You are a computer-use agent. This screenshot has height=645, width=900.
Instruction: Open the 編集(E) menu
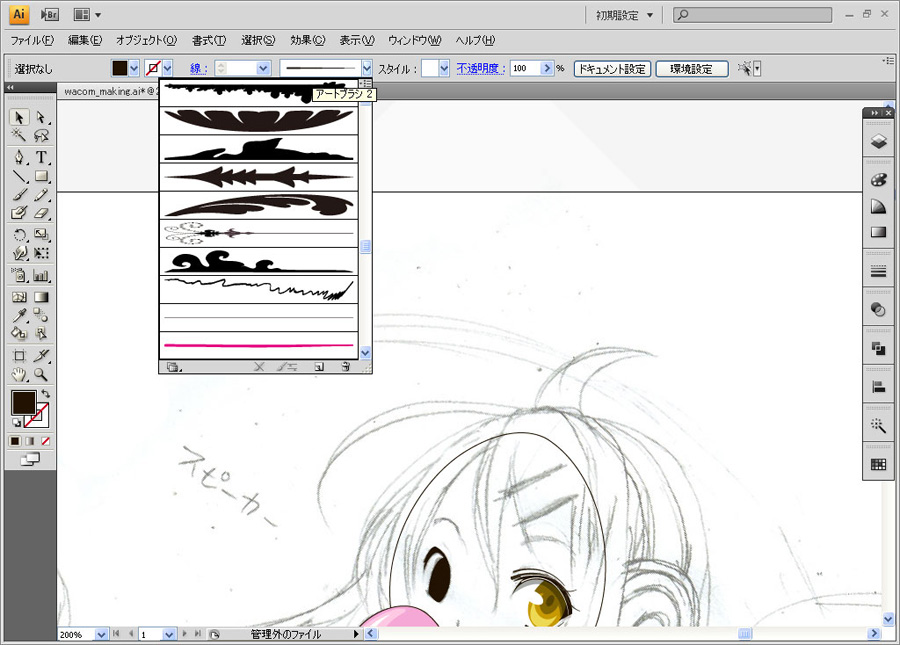84,40
